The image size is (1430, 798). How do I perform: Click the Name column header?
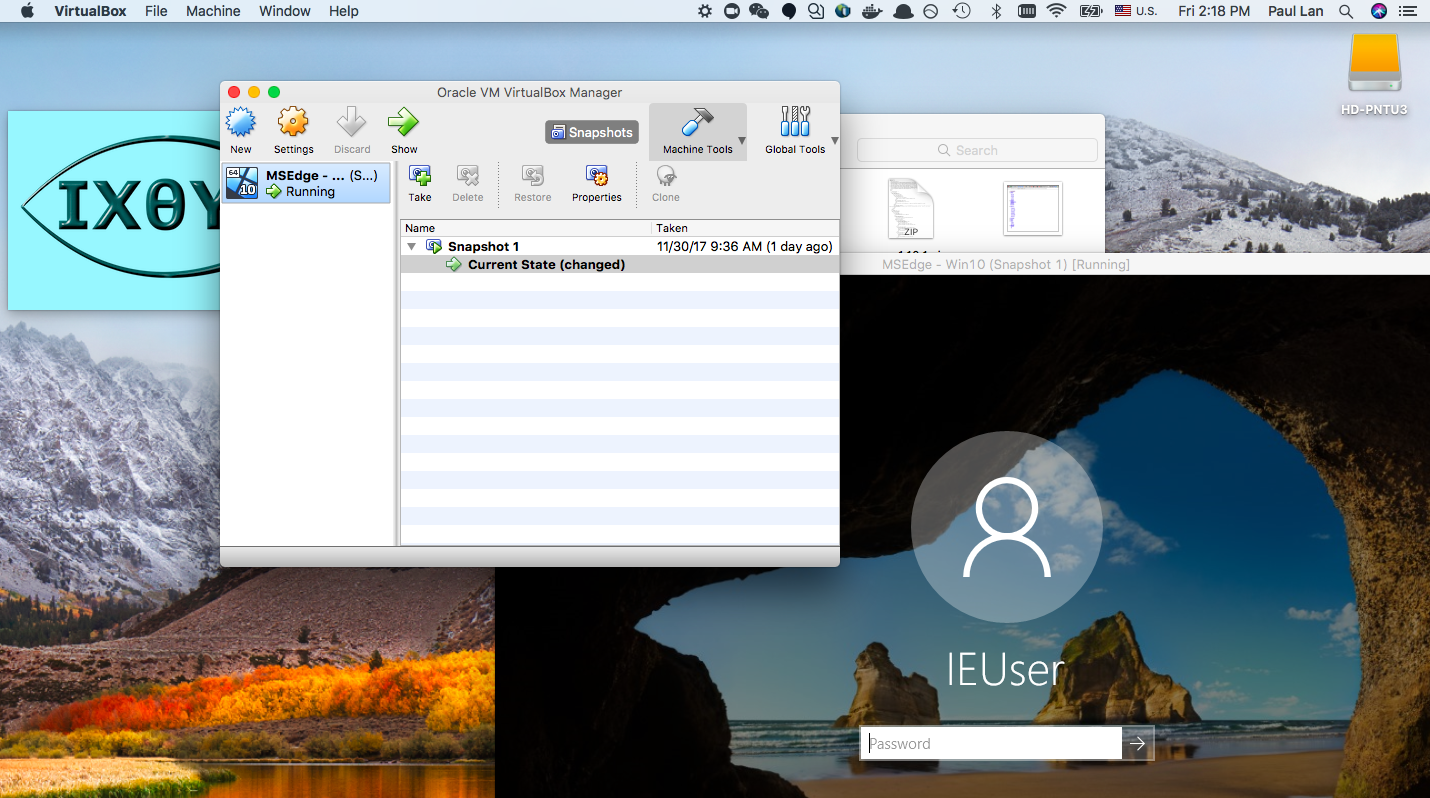click(526, 228)
